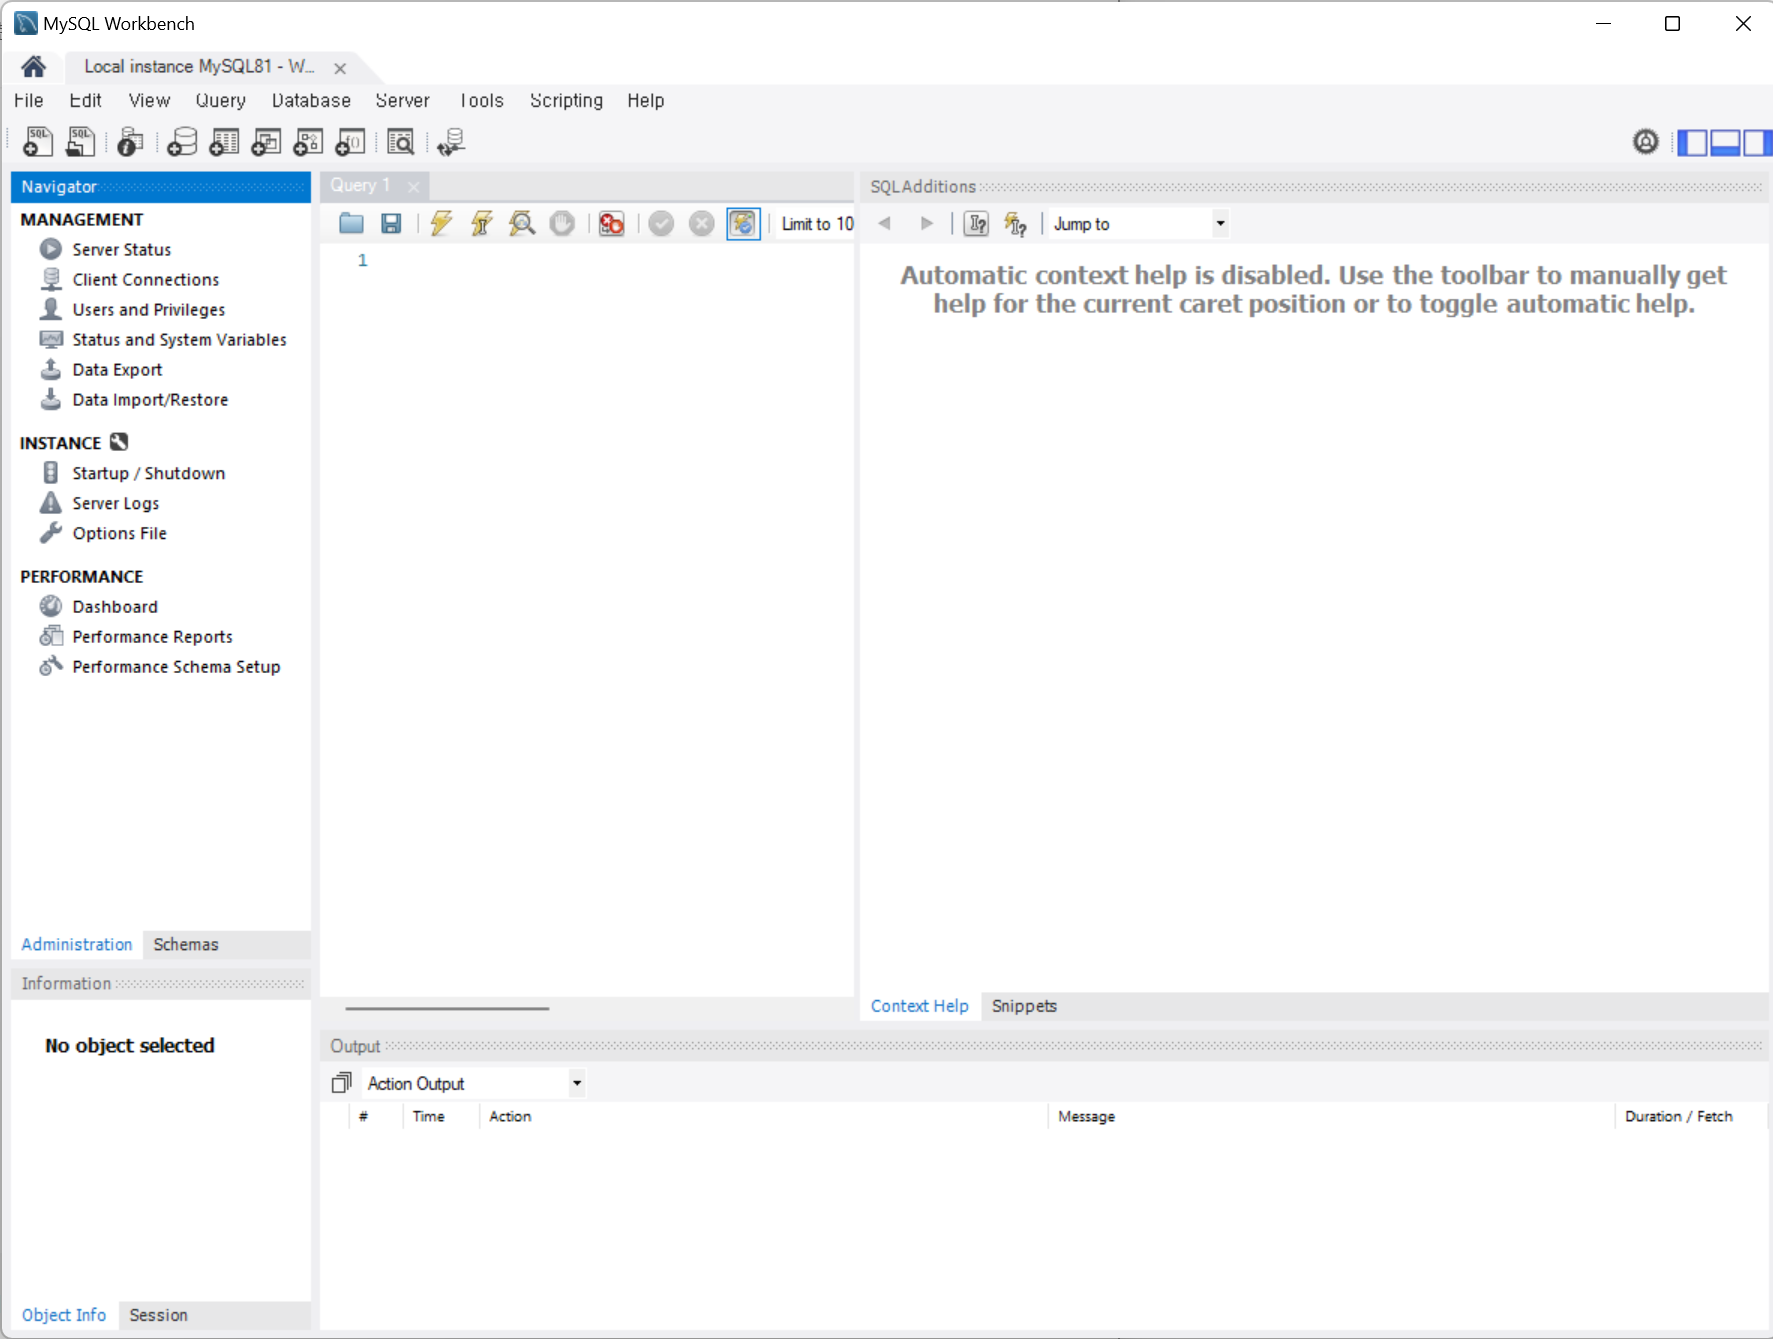
Task: Reconnect to DBMS icon
Action: tap(451, 142)
